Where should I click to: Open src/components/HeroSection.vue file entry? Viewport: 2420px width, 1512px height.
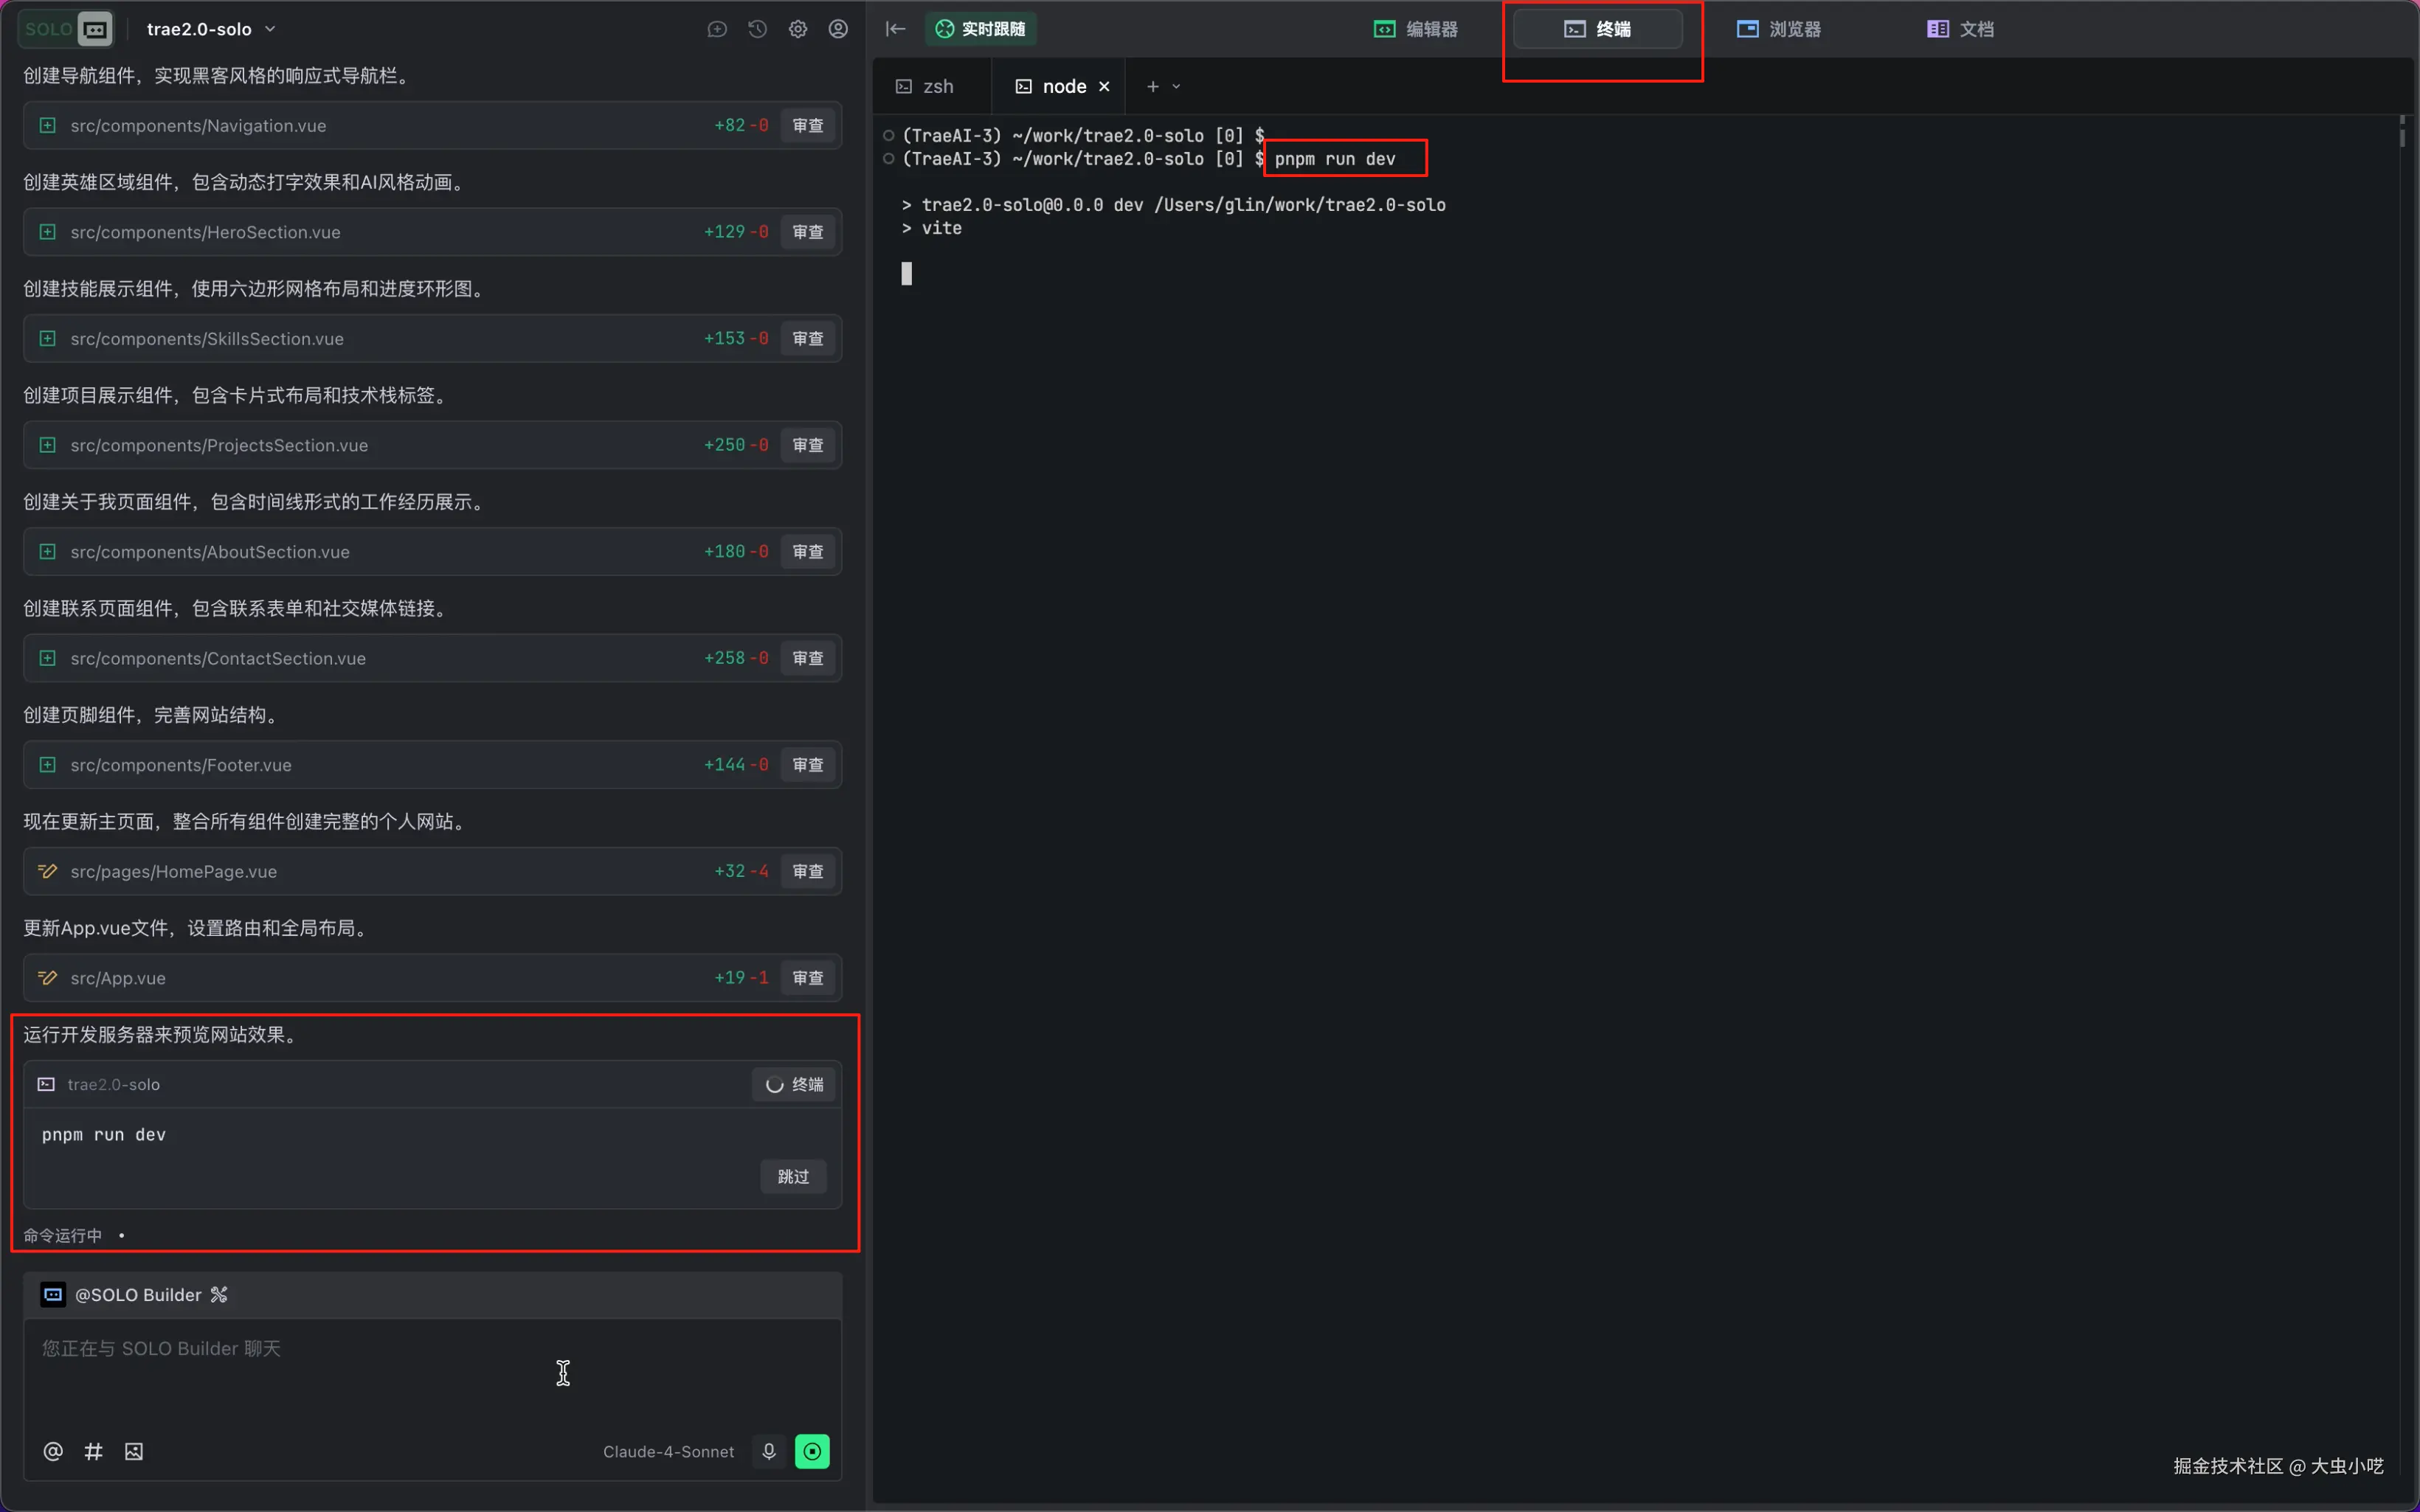[432, 232]
